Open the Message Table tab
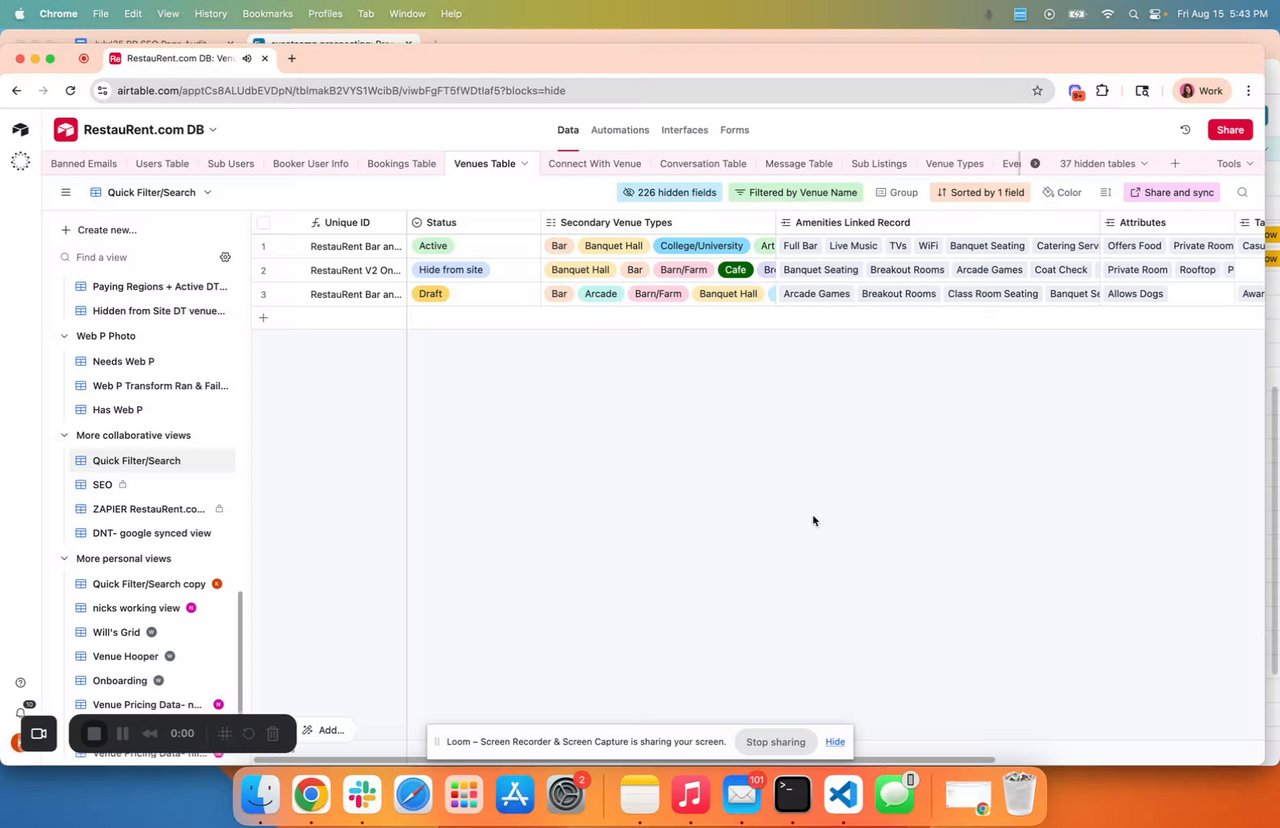 pyautogui.click(x=799, y=163)
